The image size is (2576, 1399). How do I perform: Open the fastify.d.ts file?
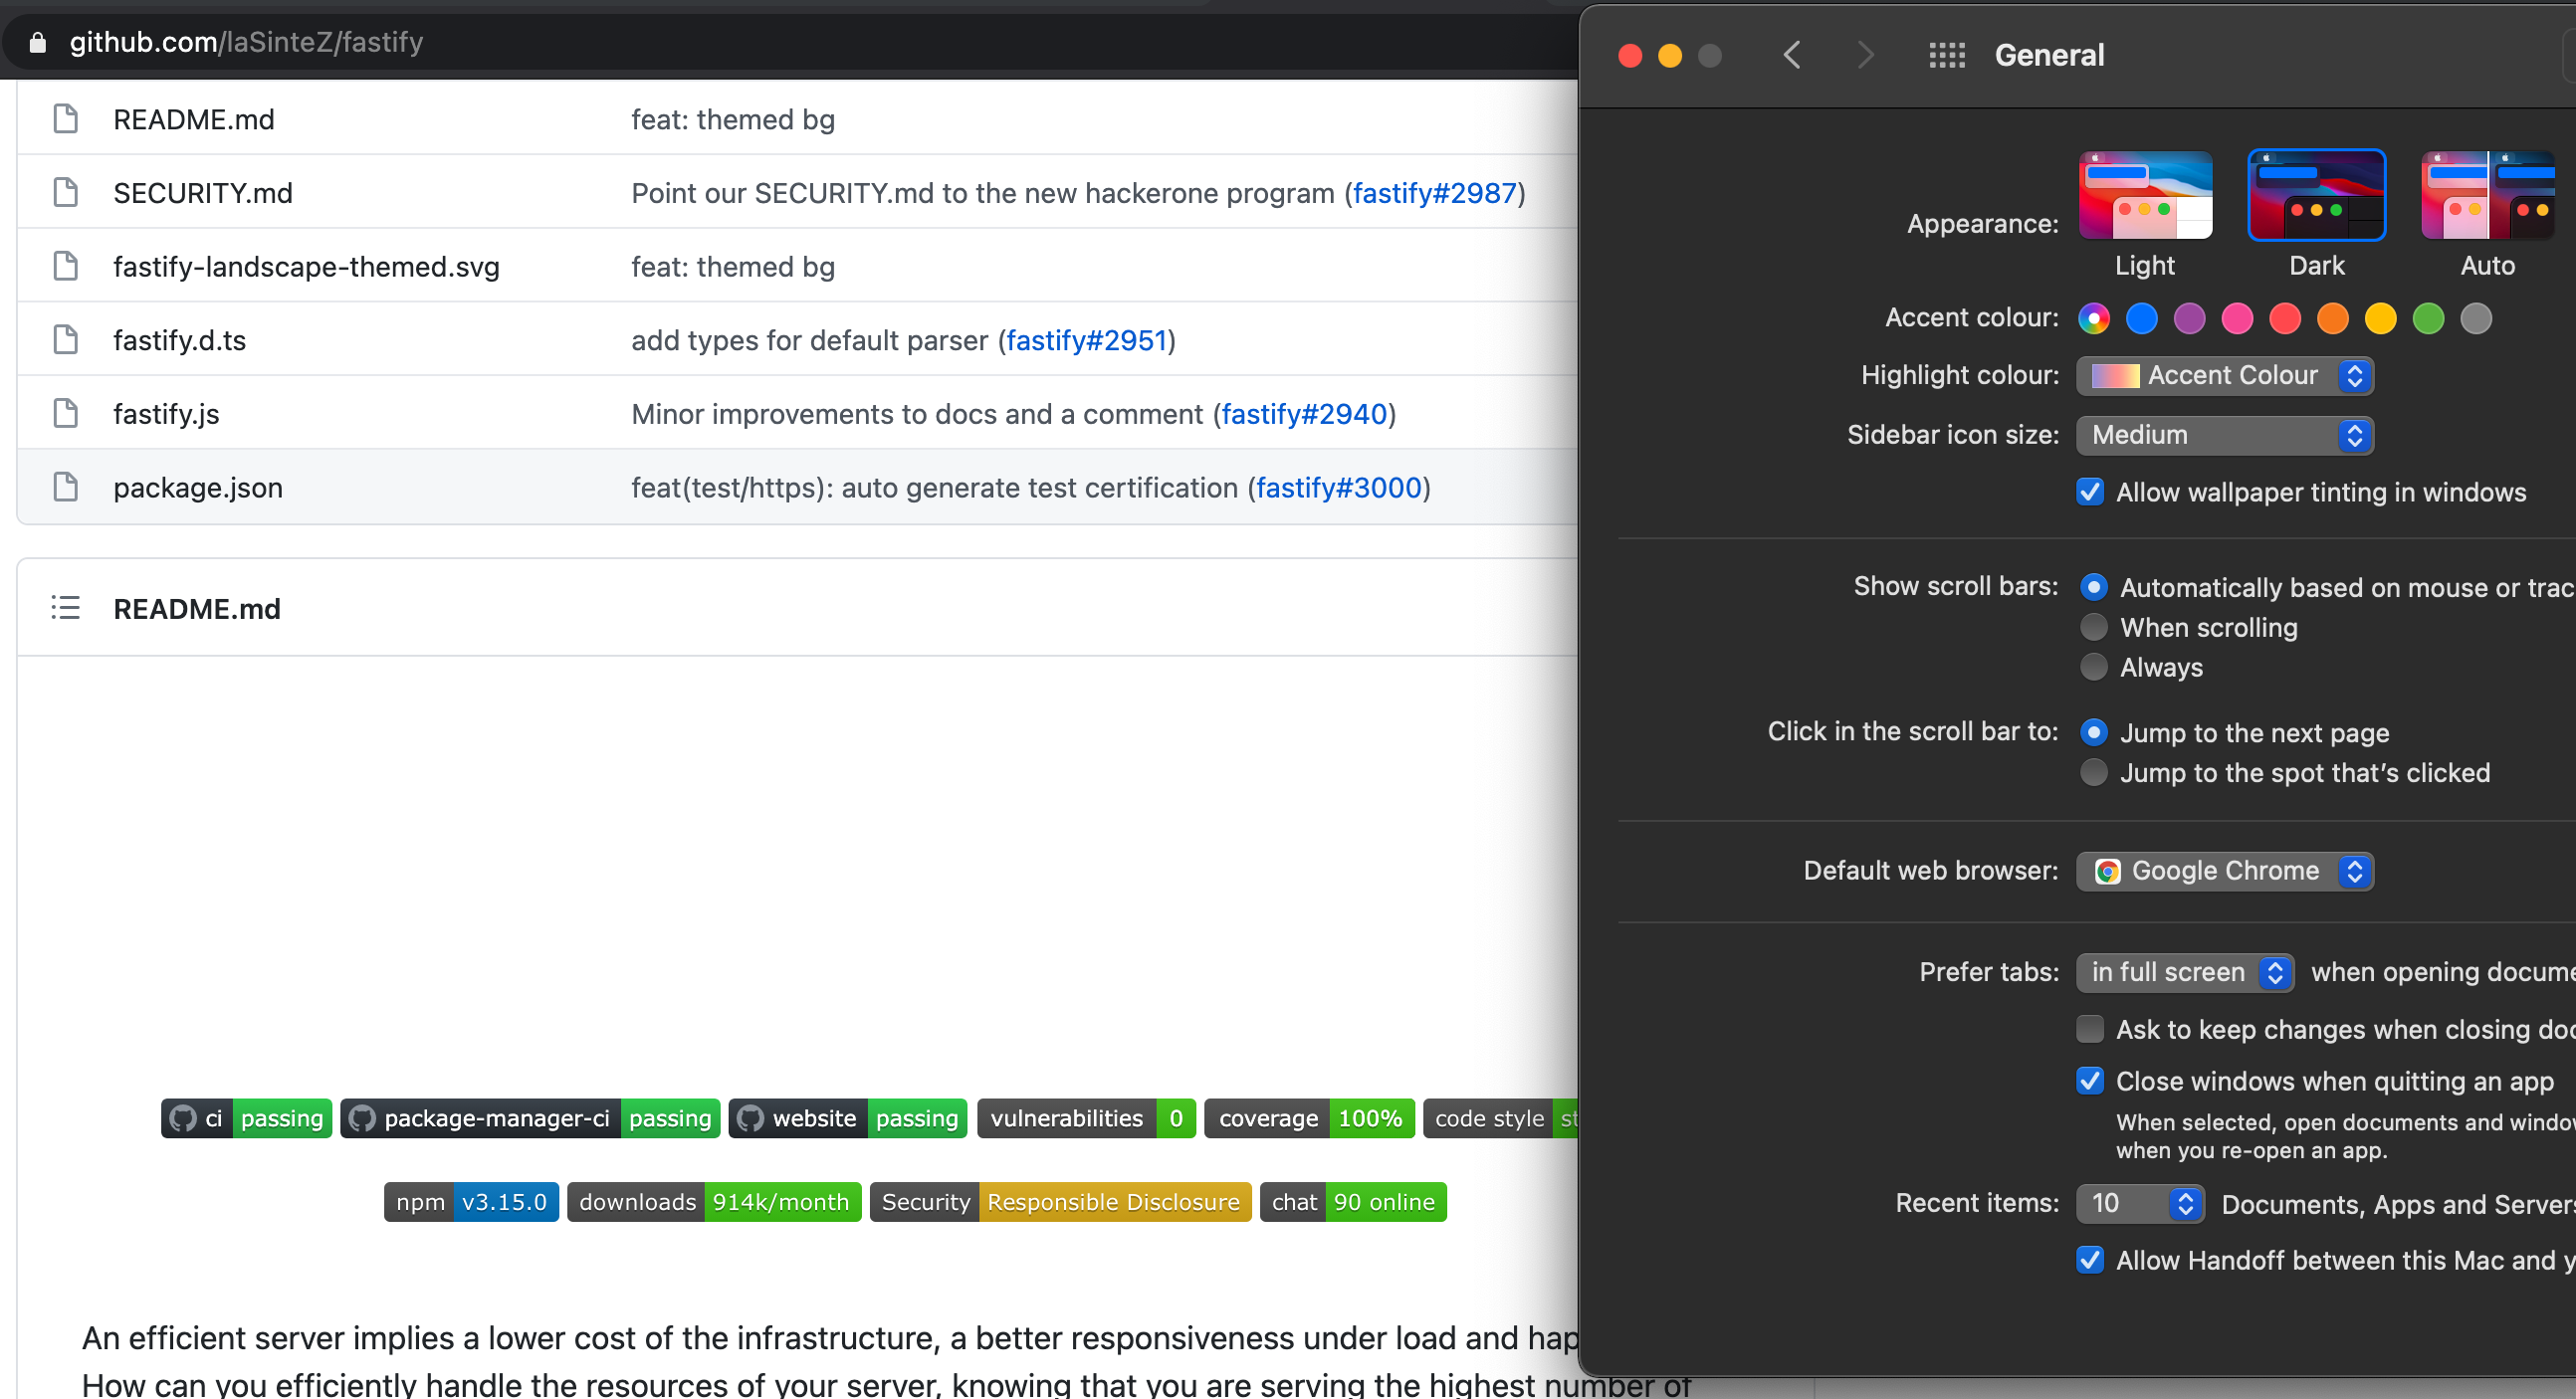point(180,340)
